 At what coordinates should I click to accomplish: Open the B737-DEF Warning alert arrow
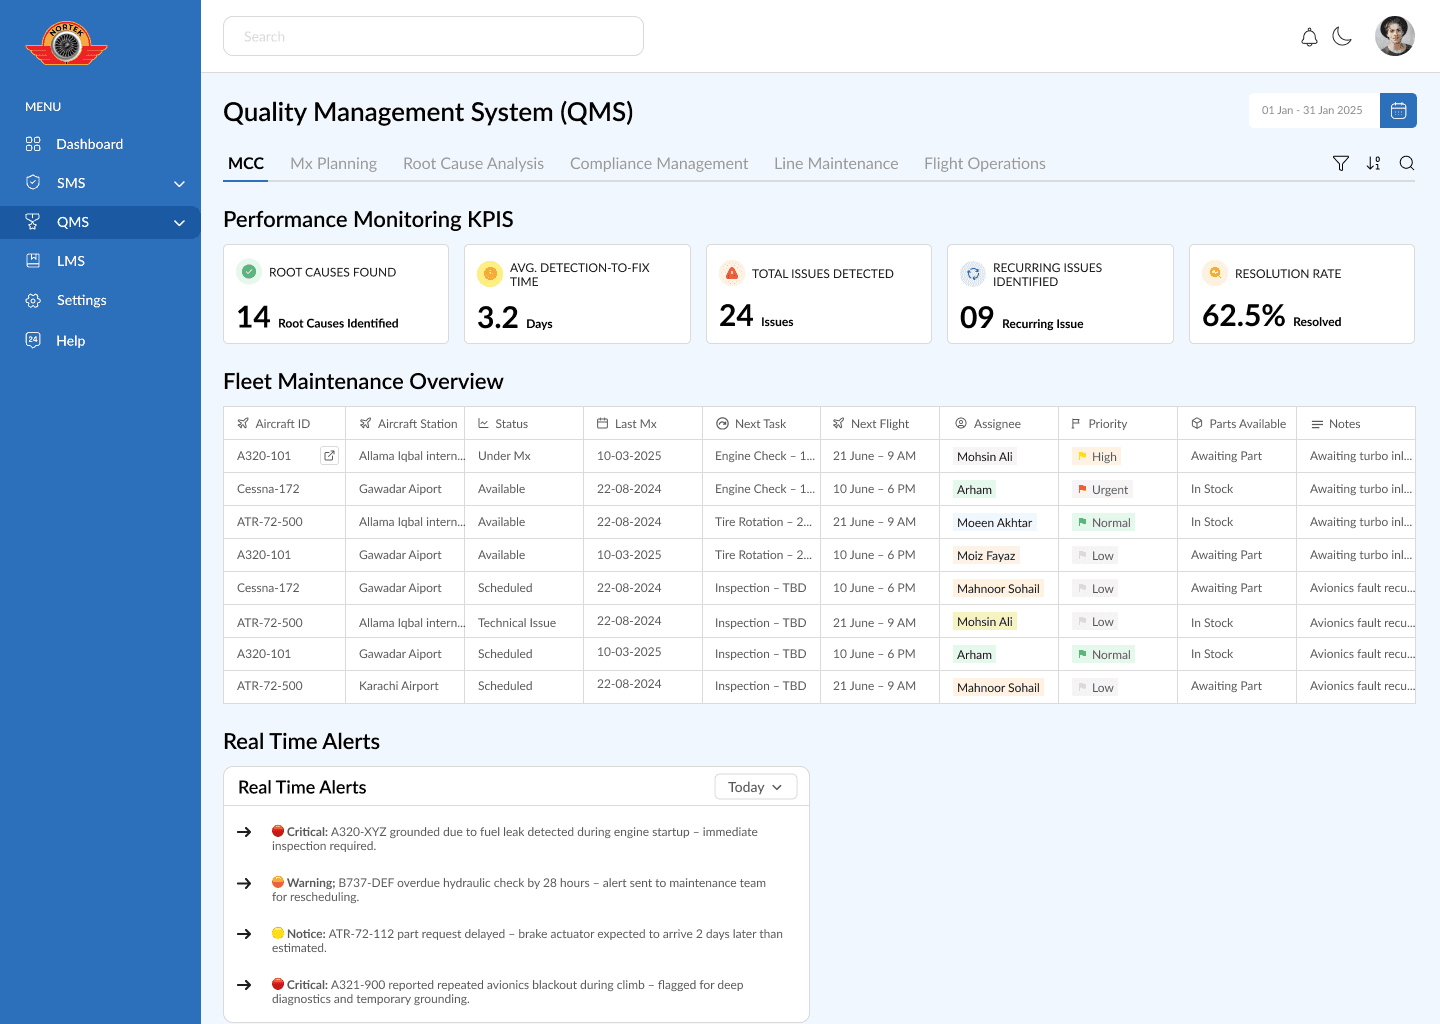(244, 883)
